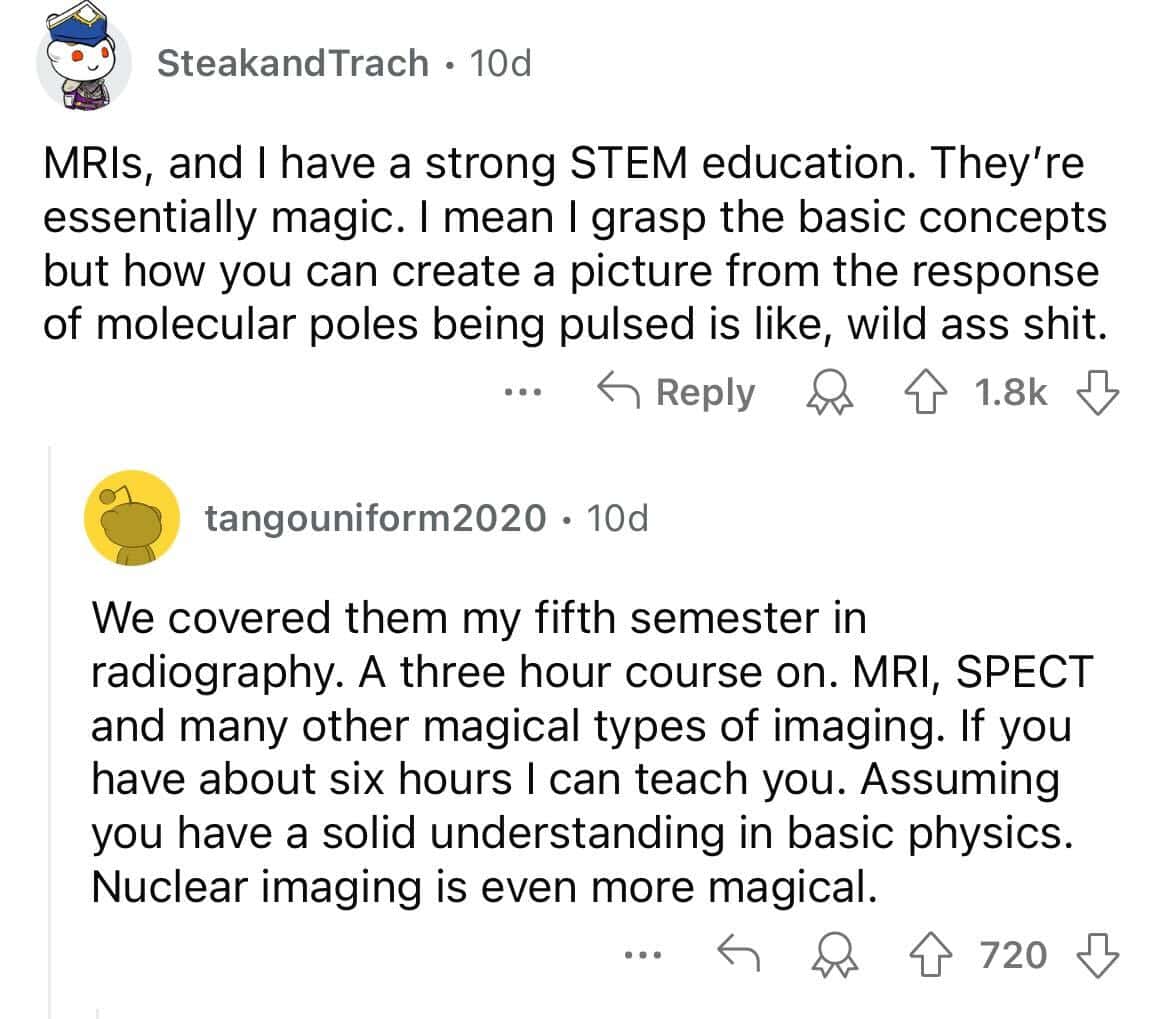Tap the 720 vote score
This screenshot has height=1019, width=1170.
pos(1014,955)
